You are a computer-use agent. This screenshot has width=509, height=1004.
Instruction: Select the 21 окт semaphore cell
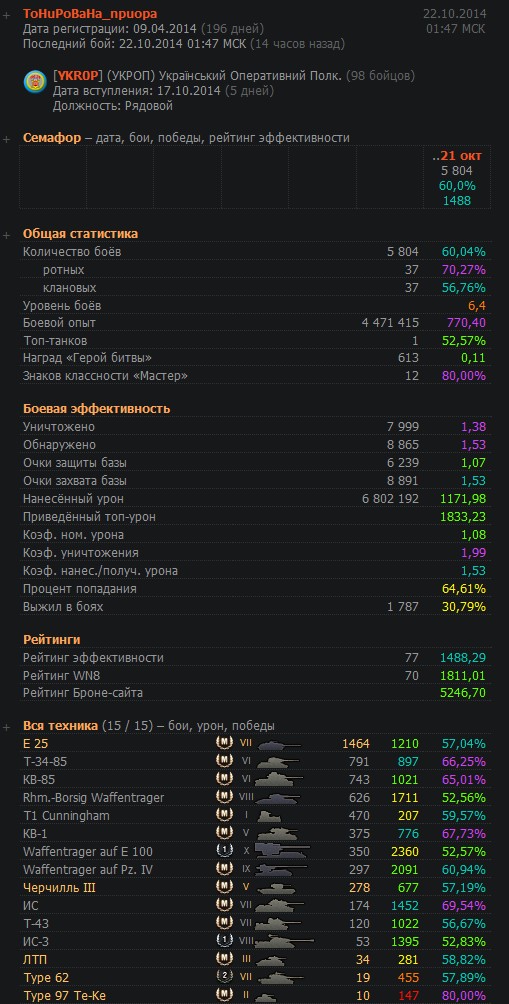tap(457, 178)
